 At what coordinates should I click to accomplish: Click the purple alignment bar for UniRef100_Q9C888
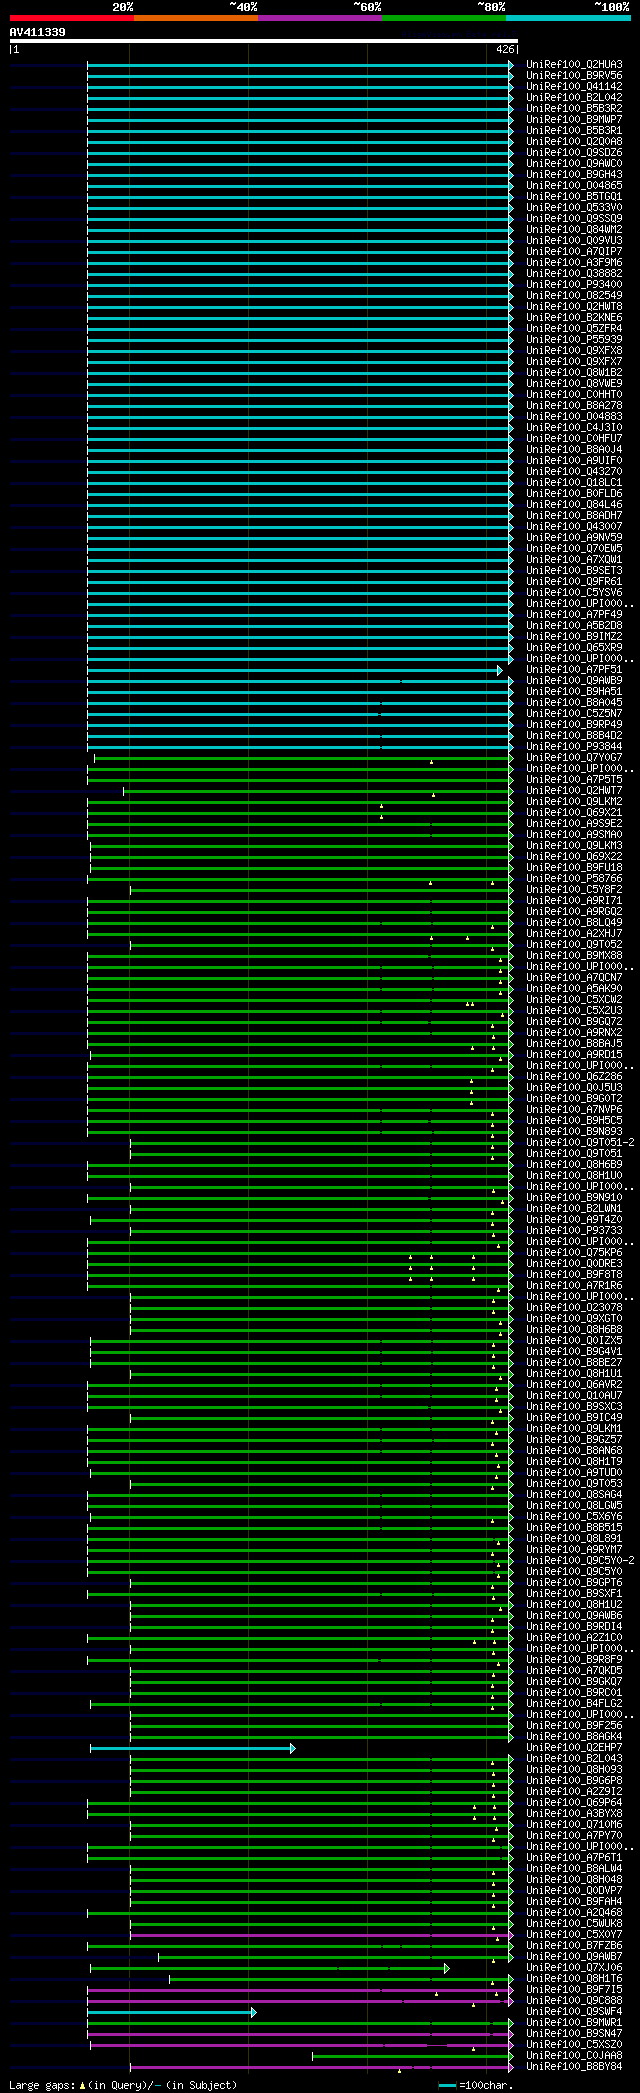300,2001
